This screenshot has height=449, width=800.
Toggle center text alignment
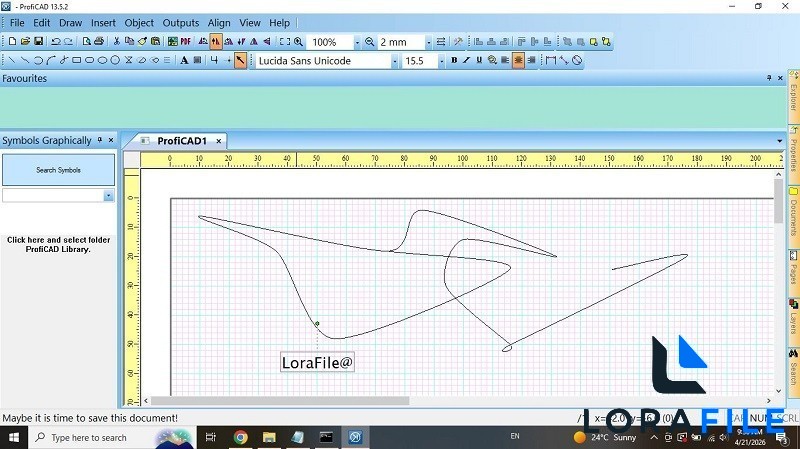coord(518,60)
